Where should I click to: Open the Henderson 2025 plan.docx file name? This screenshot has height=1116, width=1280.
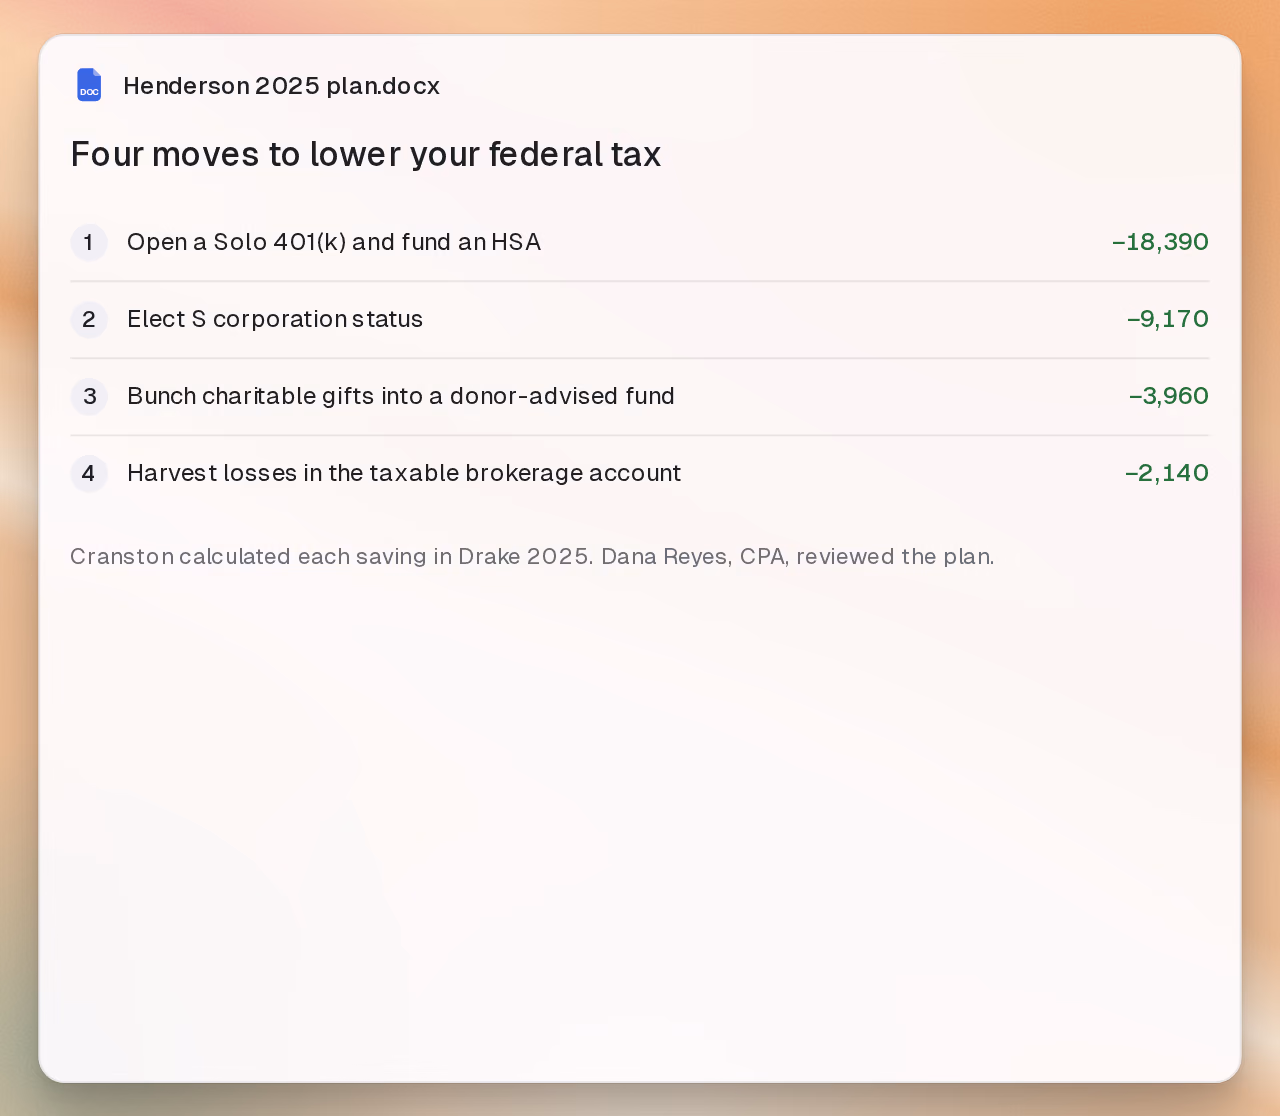[x=281, y=86]
